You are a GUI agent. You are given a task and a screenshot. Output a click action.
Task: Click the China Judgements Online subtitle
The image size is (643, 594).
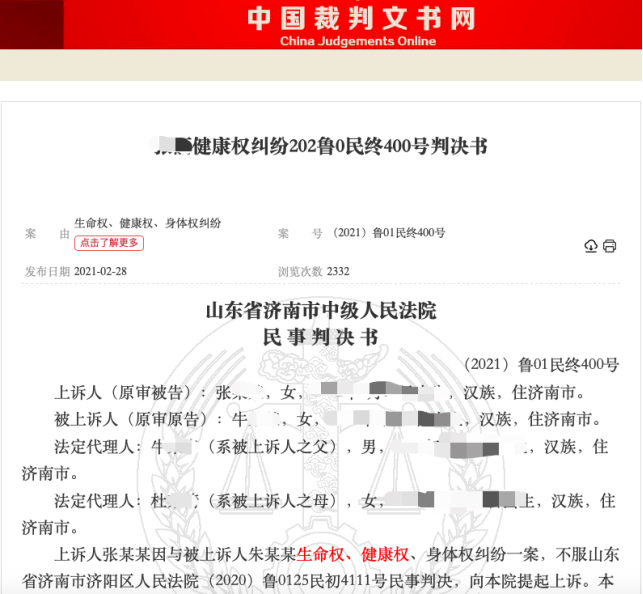click(358, 41)
